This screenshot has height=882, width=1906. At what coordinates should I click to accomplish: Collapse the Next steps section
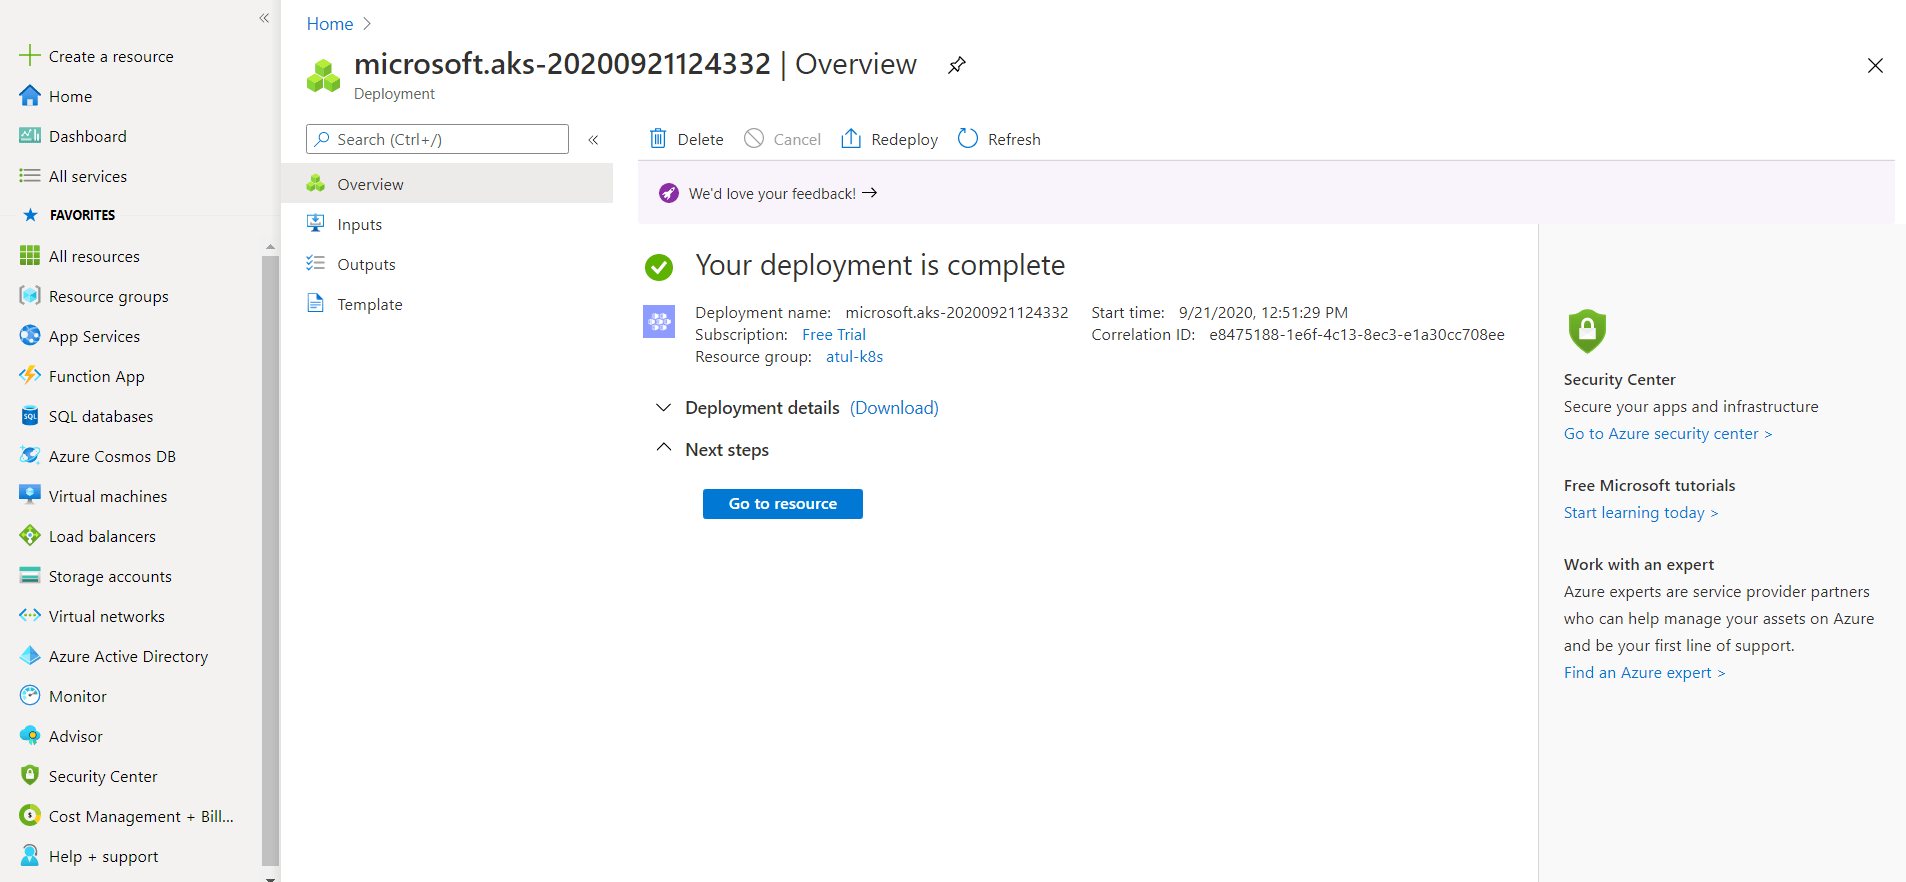(x=663, y=449)
